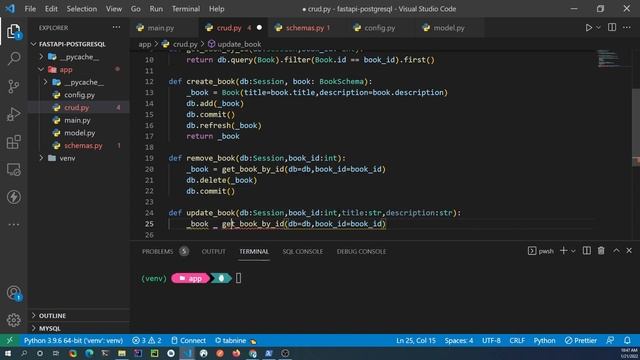Screen dimensions: 640x360
Task: Open the Terminal menu
Action: 186,9
